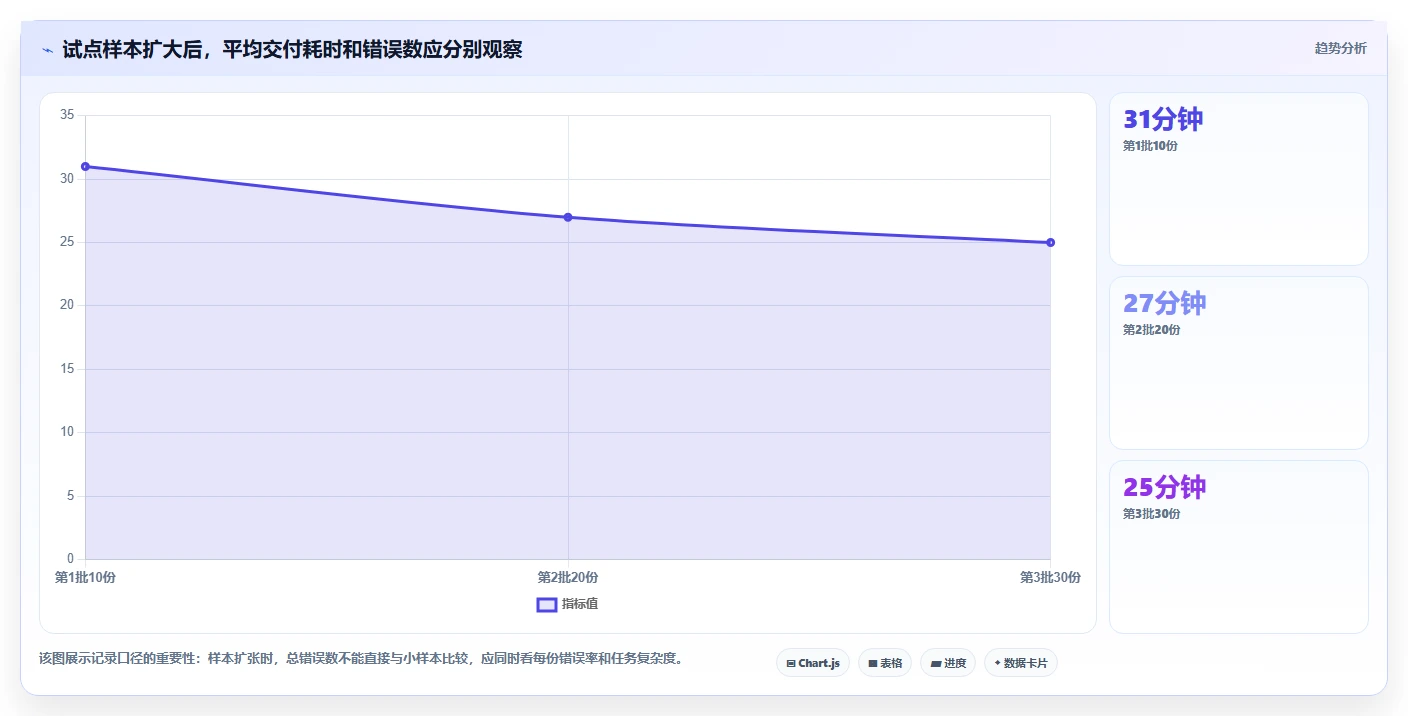Click the y-axis value 30
The image size is (1408, 716).
coord(67,179)
